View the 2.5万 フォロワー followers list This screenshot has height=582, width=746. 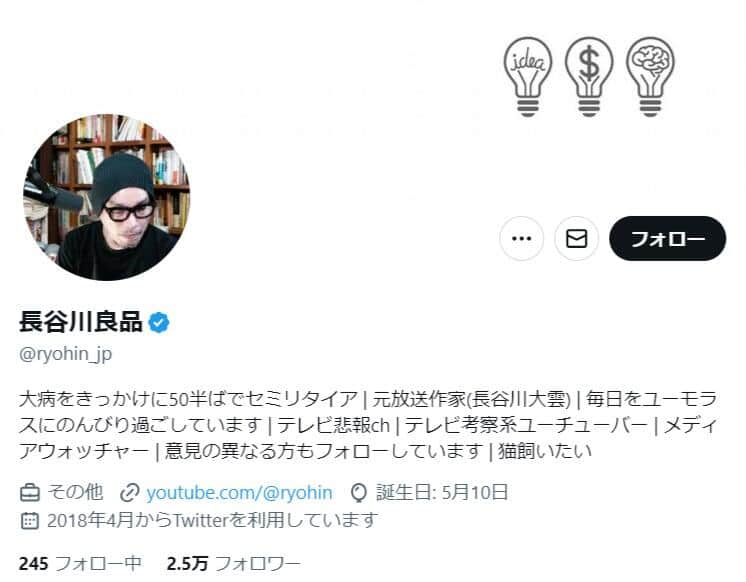point(234,564)
